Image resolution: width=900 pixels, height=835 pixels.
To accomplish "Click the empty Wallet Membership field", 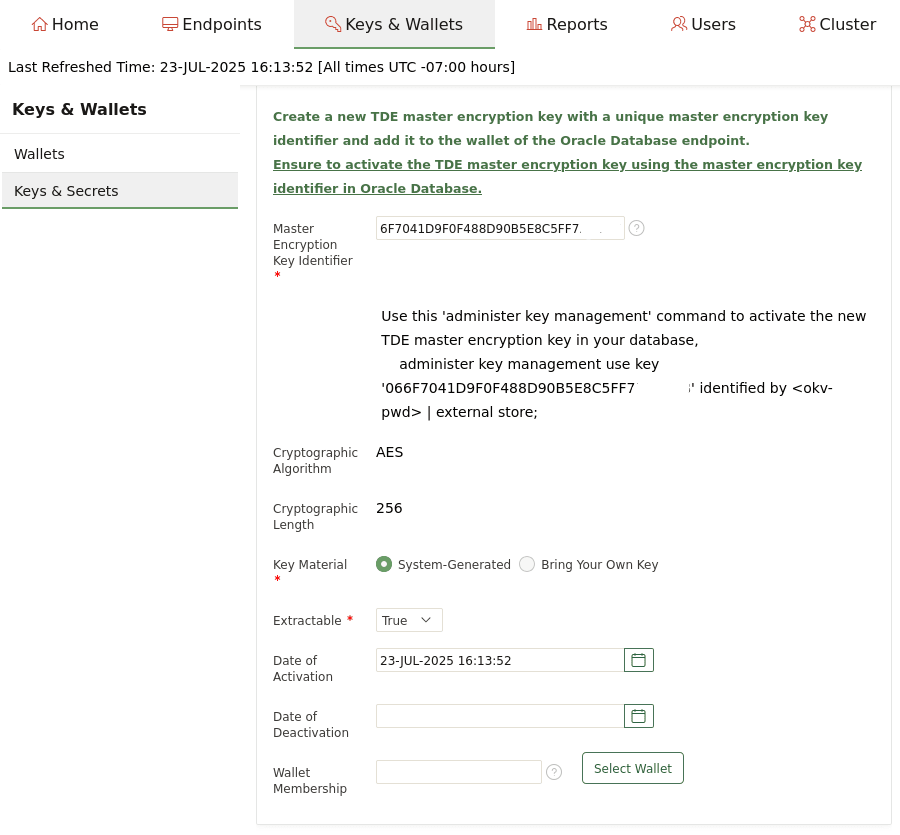I will pos(458,772).
